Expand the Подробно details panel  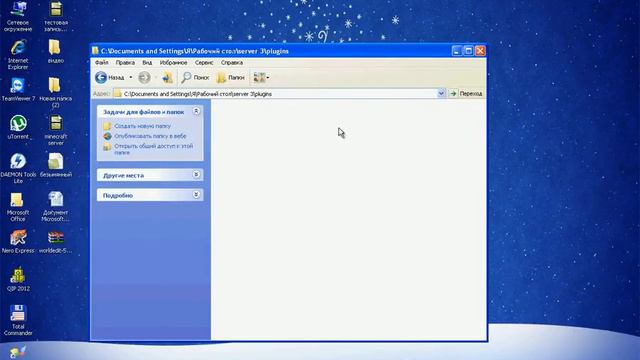[x=196, y=195]
